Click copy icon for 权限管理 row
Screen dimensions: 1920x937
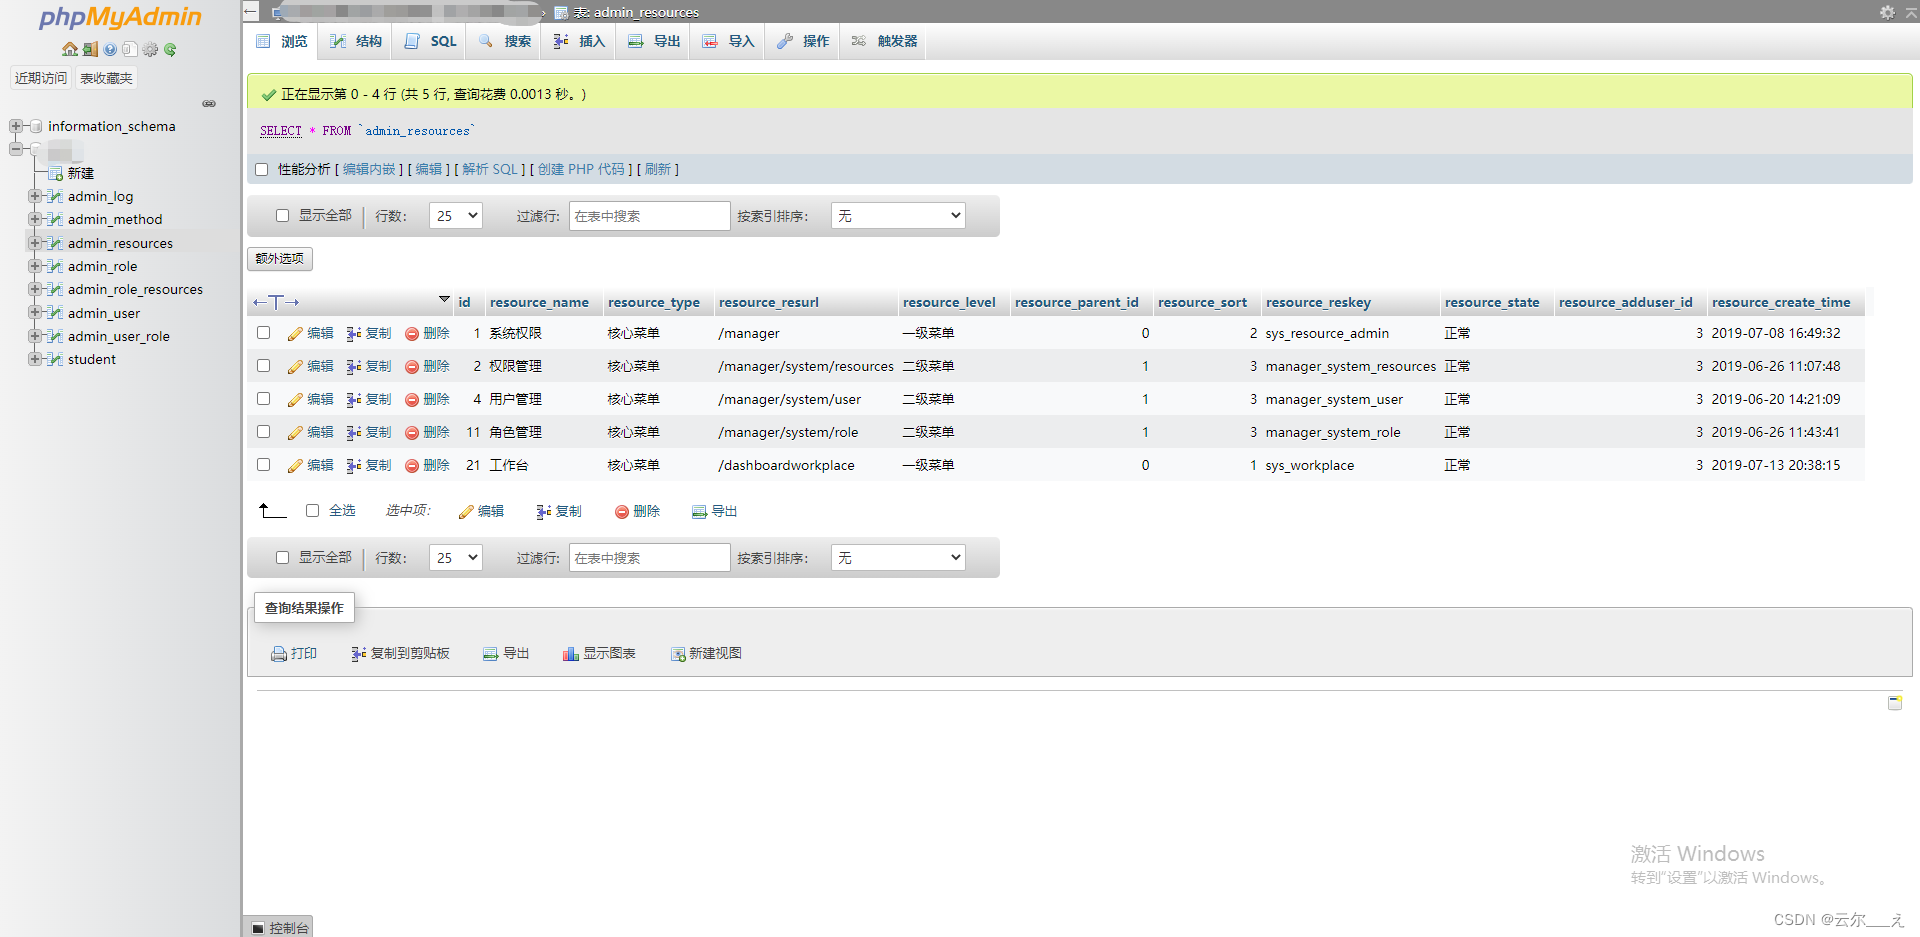(x=354, y=367)
